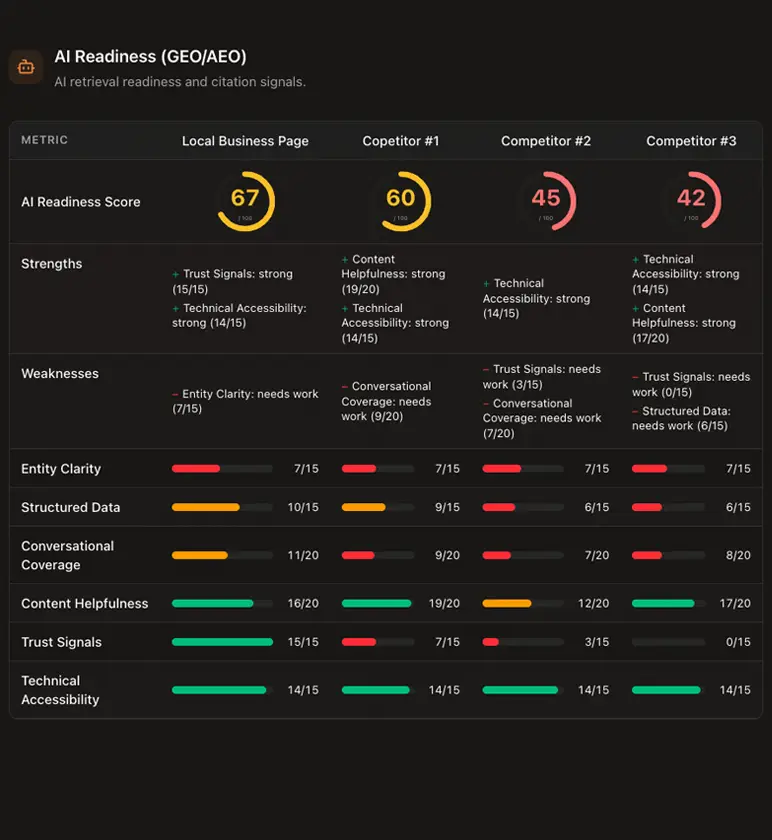Click the green Content Helpfulness bar scored 16/20
Image resolution: width=772 pixels, height=840 pixels.
click(213, 603)
